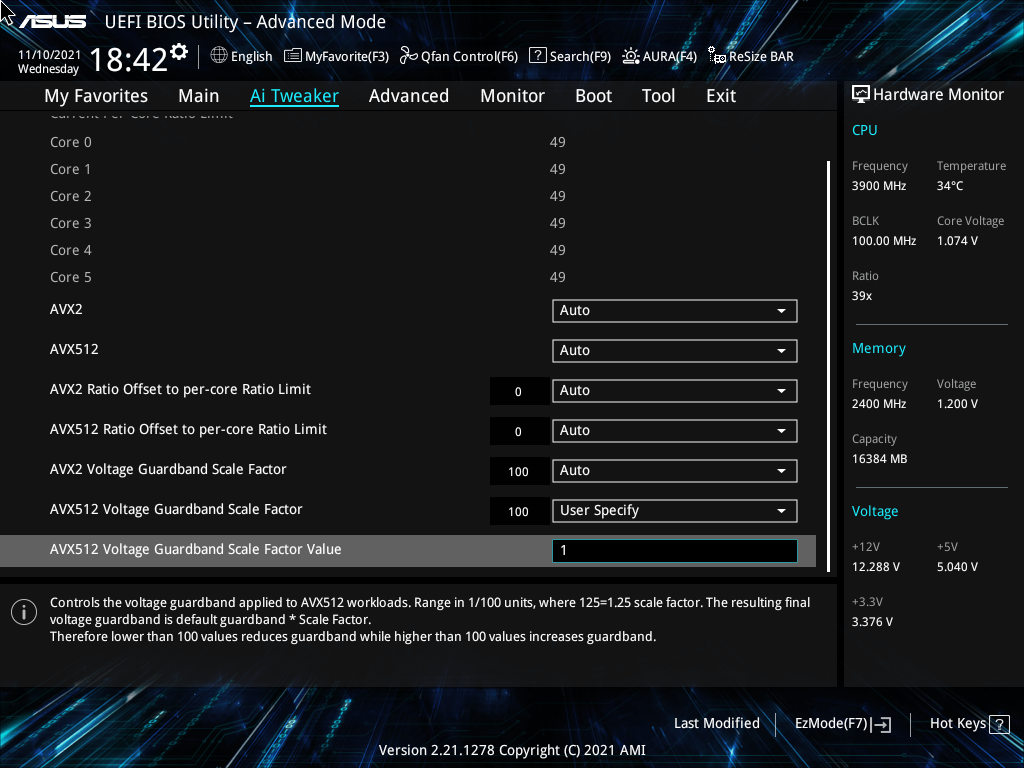Click the Voltage heading in Hardware Monitor
This screenshot has height=768, width=1024.
coord(874,511)
